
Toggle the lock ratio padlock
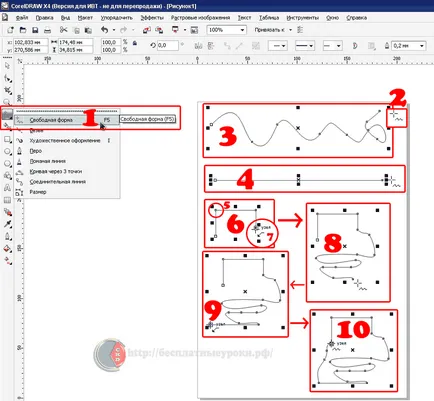click(x=135, y=43)
